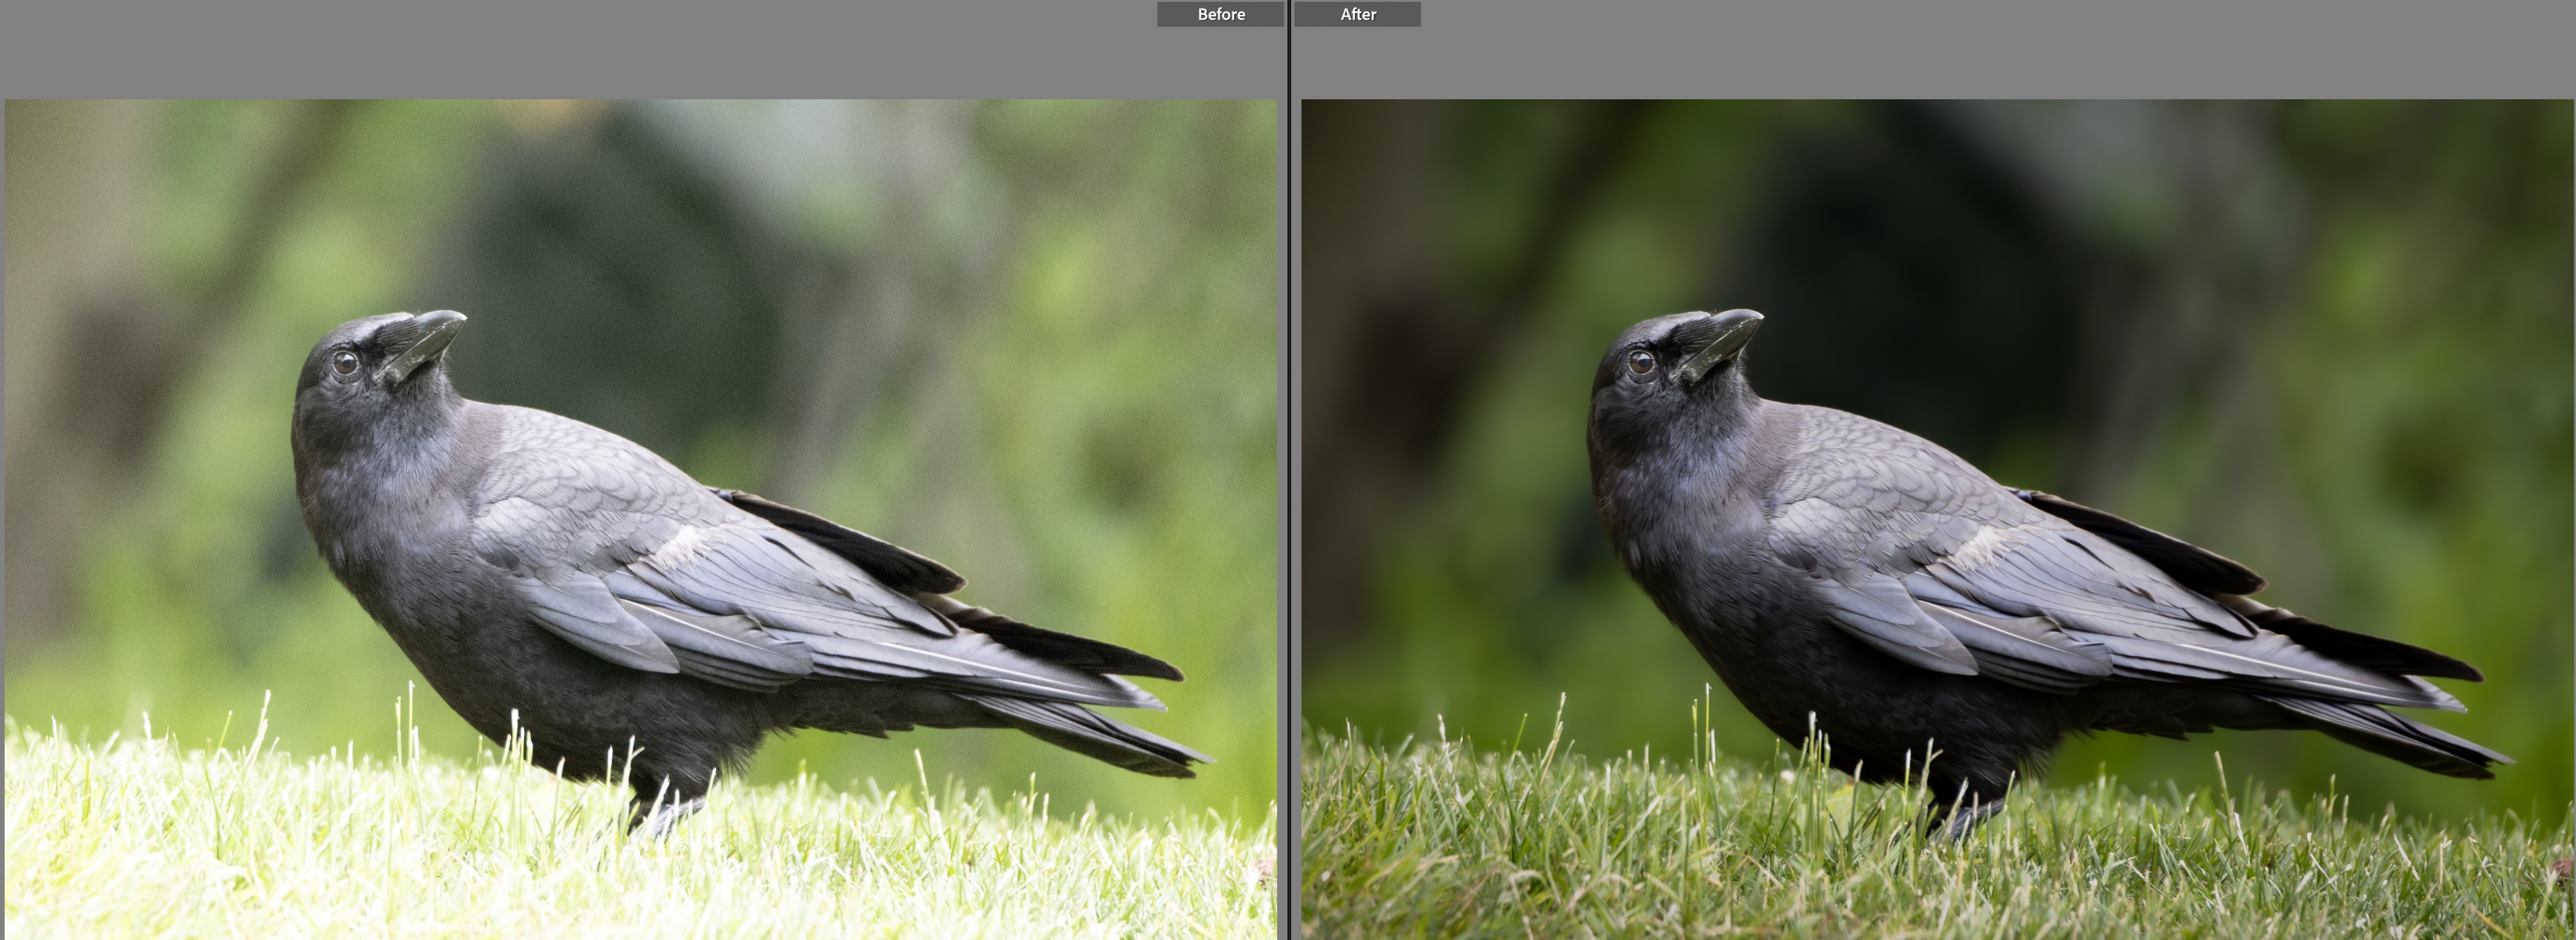Click the After label
This screenshot has width=2576, height=940.
[1357, 14]
